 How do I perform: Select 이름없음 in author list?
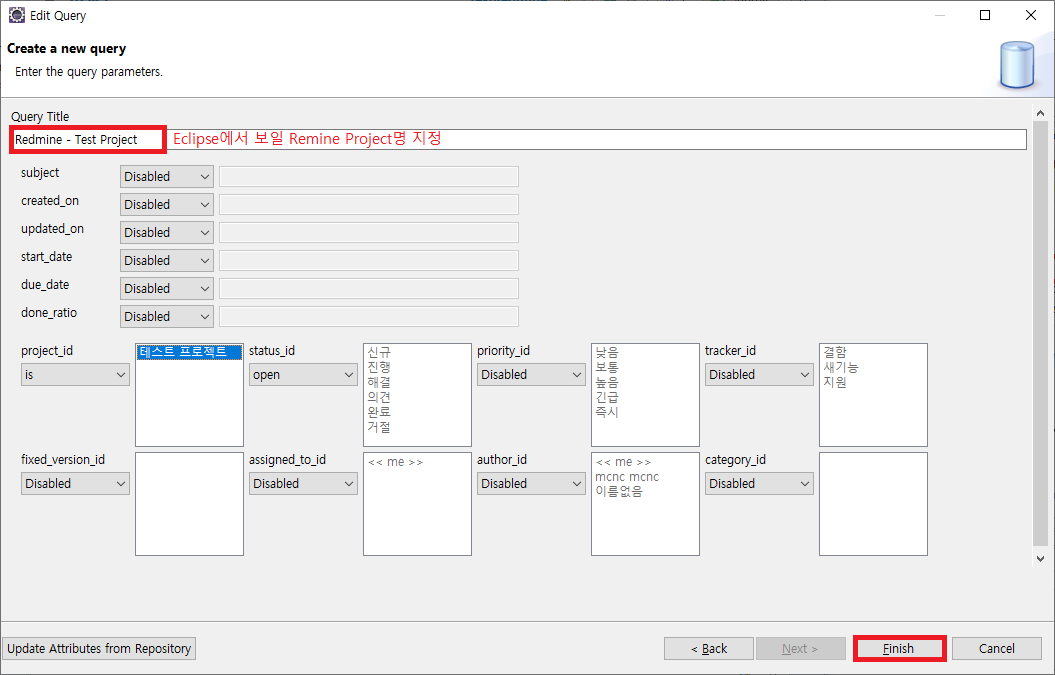click(619, 492)
